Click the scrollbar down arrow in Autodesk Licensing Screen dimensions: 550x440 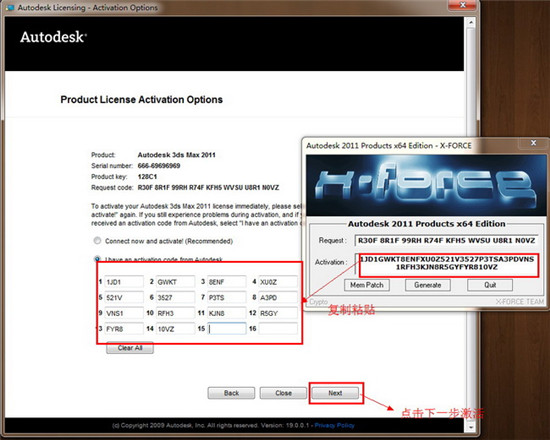coord(471,427)
